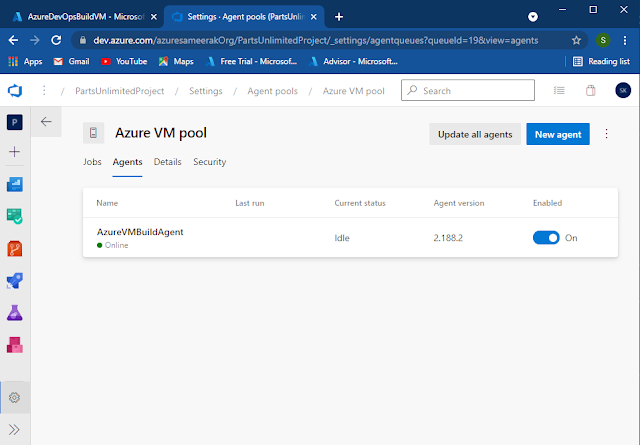Open breadcrumb vertical dots menu
This screenshot has height=445, width=640.
pyautogui.click(x=44, y=90)
